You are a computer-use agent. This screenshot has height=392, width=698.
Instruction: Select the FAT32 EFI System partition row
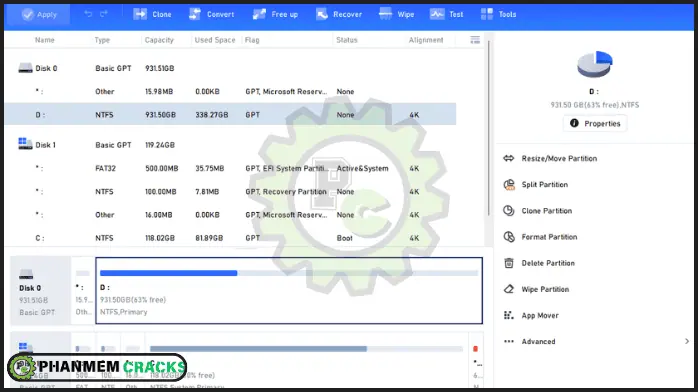pos(230,169)
